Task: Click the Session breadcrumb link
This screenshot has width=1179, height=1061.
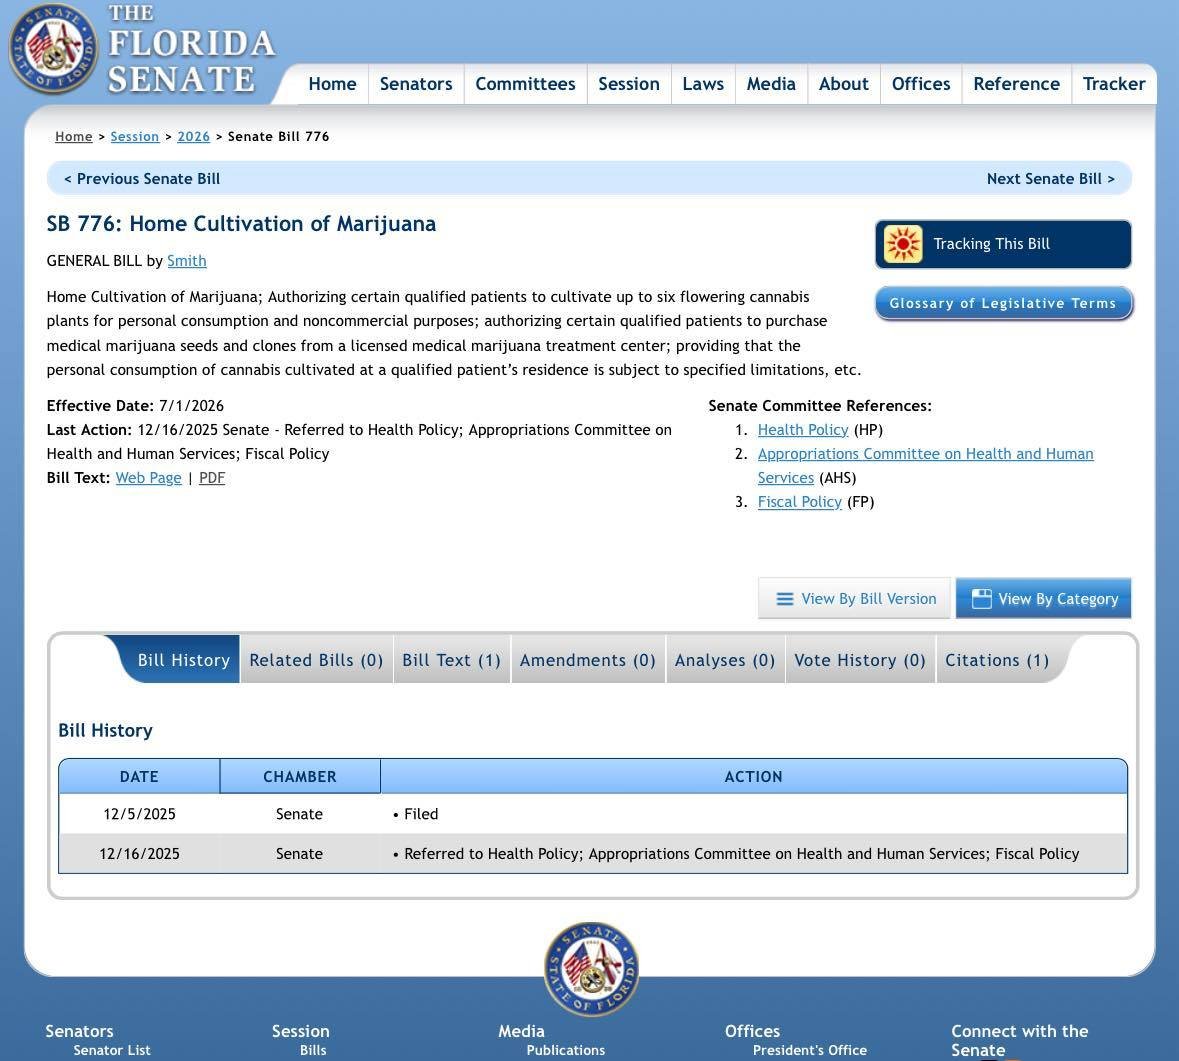Action: [135, 137]
